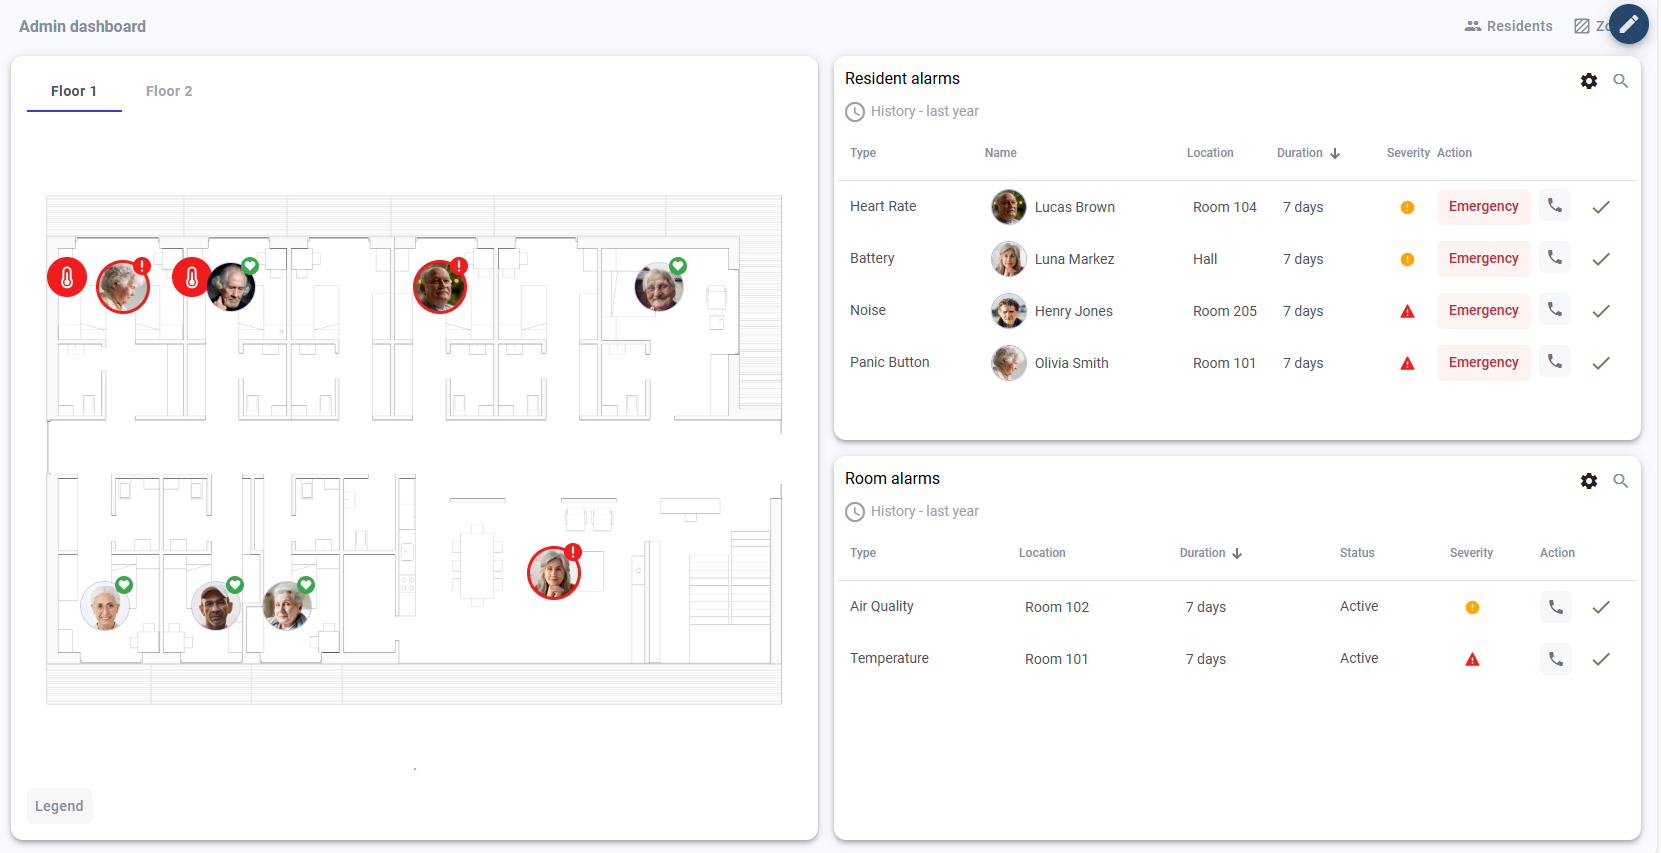
Task: Select the top-right healthy resident avatar on the map
Action: 659,287
